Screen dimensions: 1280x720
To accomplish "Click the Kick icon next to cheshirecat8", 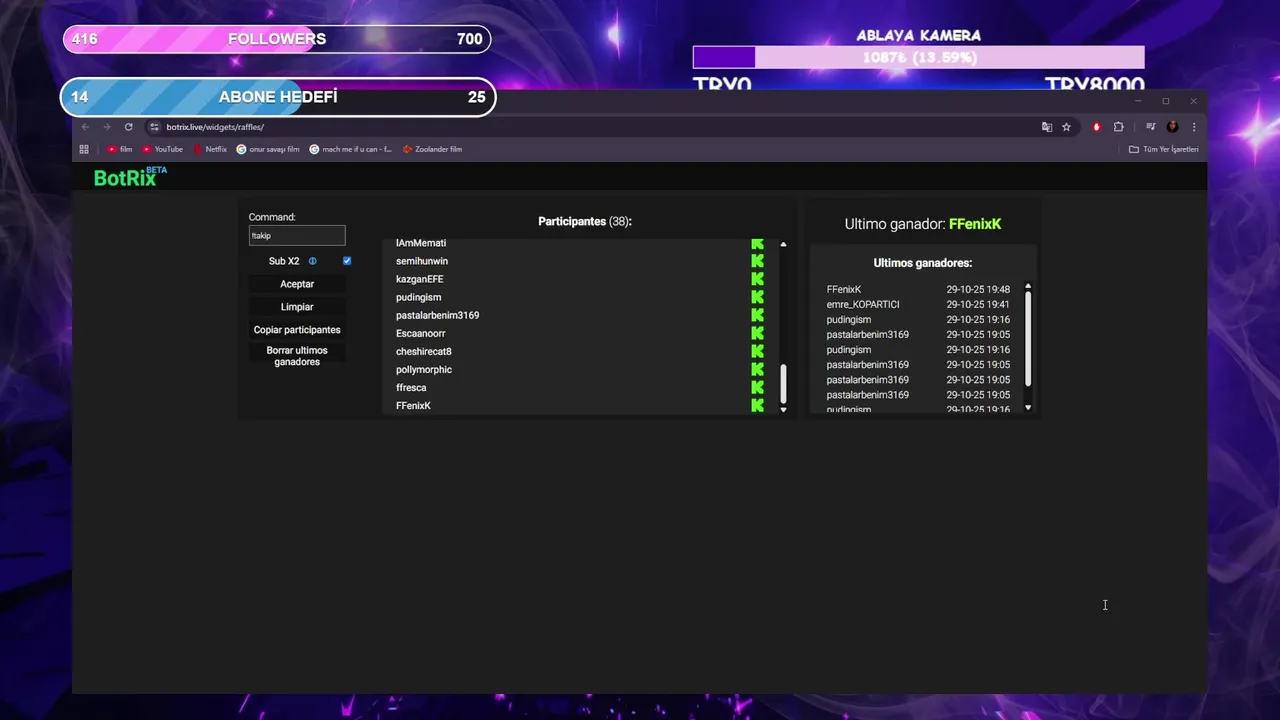I will click(x=758, y=351).
